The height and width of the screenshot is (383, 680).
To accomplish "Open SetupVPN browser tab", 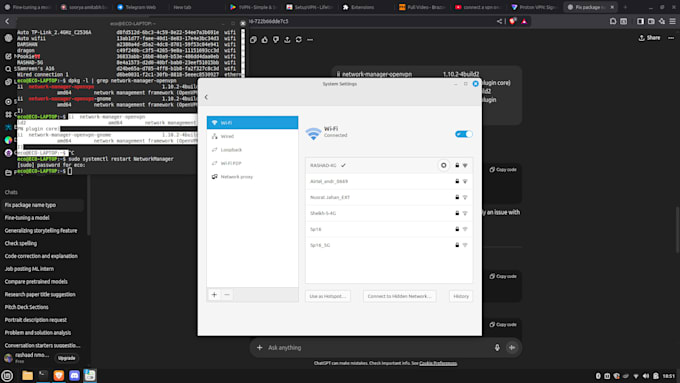I will click(x=310, y=7).
